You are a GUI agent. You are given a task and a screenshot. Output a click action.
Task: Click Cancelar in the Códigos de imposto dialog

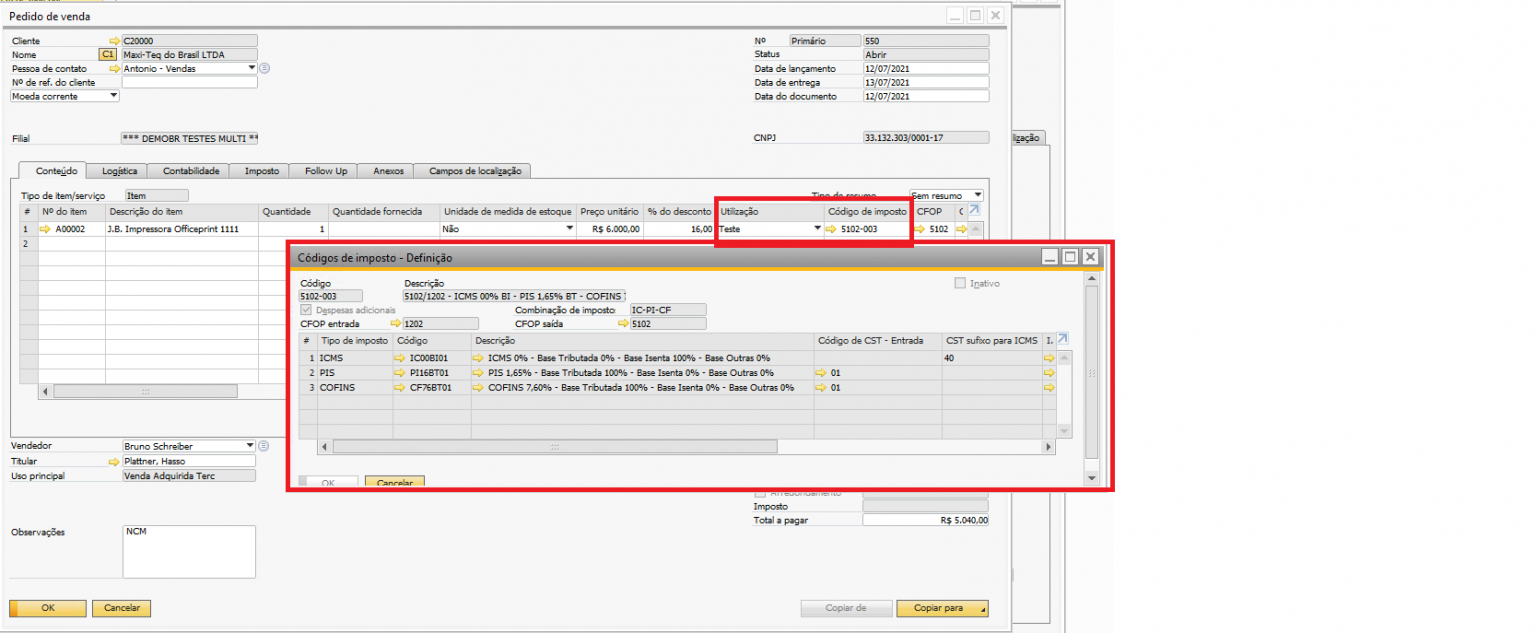pos(395,482)
